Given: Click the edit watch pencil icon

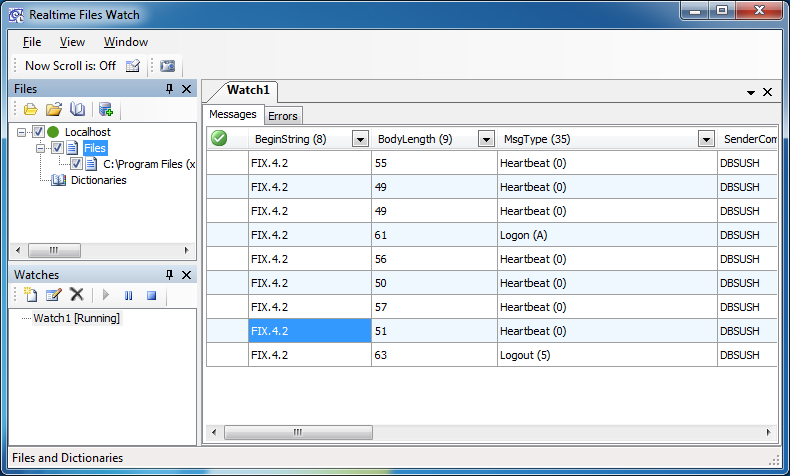Looking at the screenshot, I should pos(53,295).
